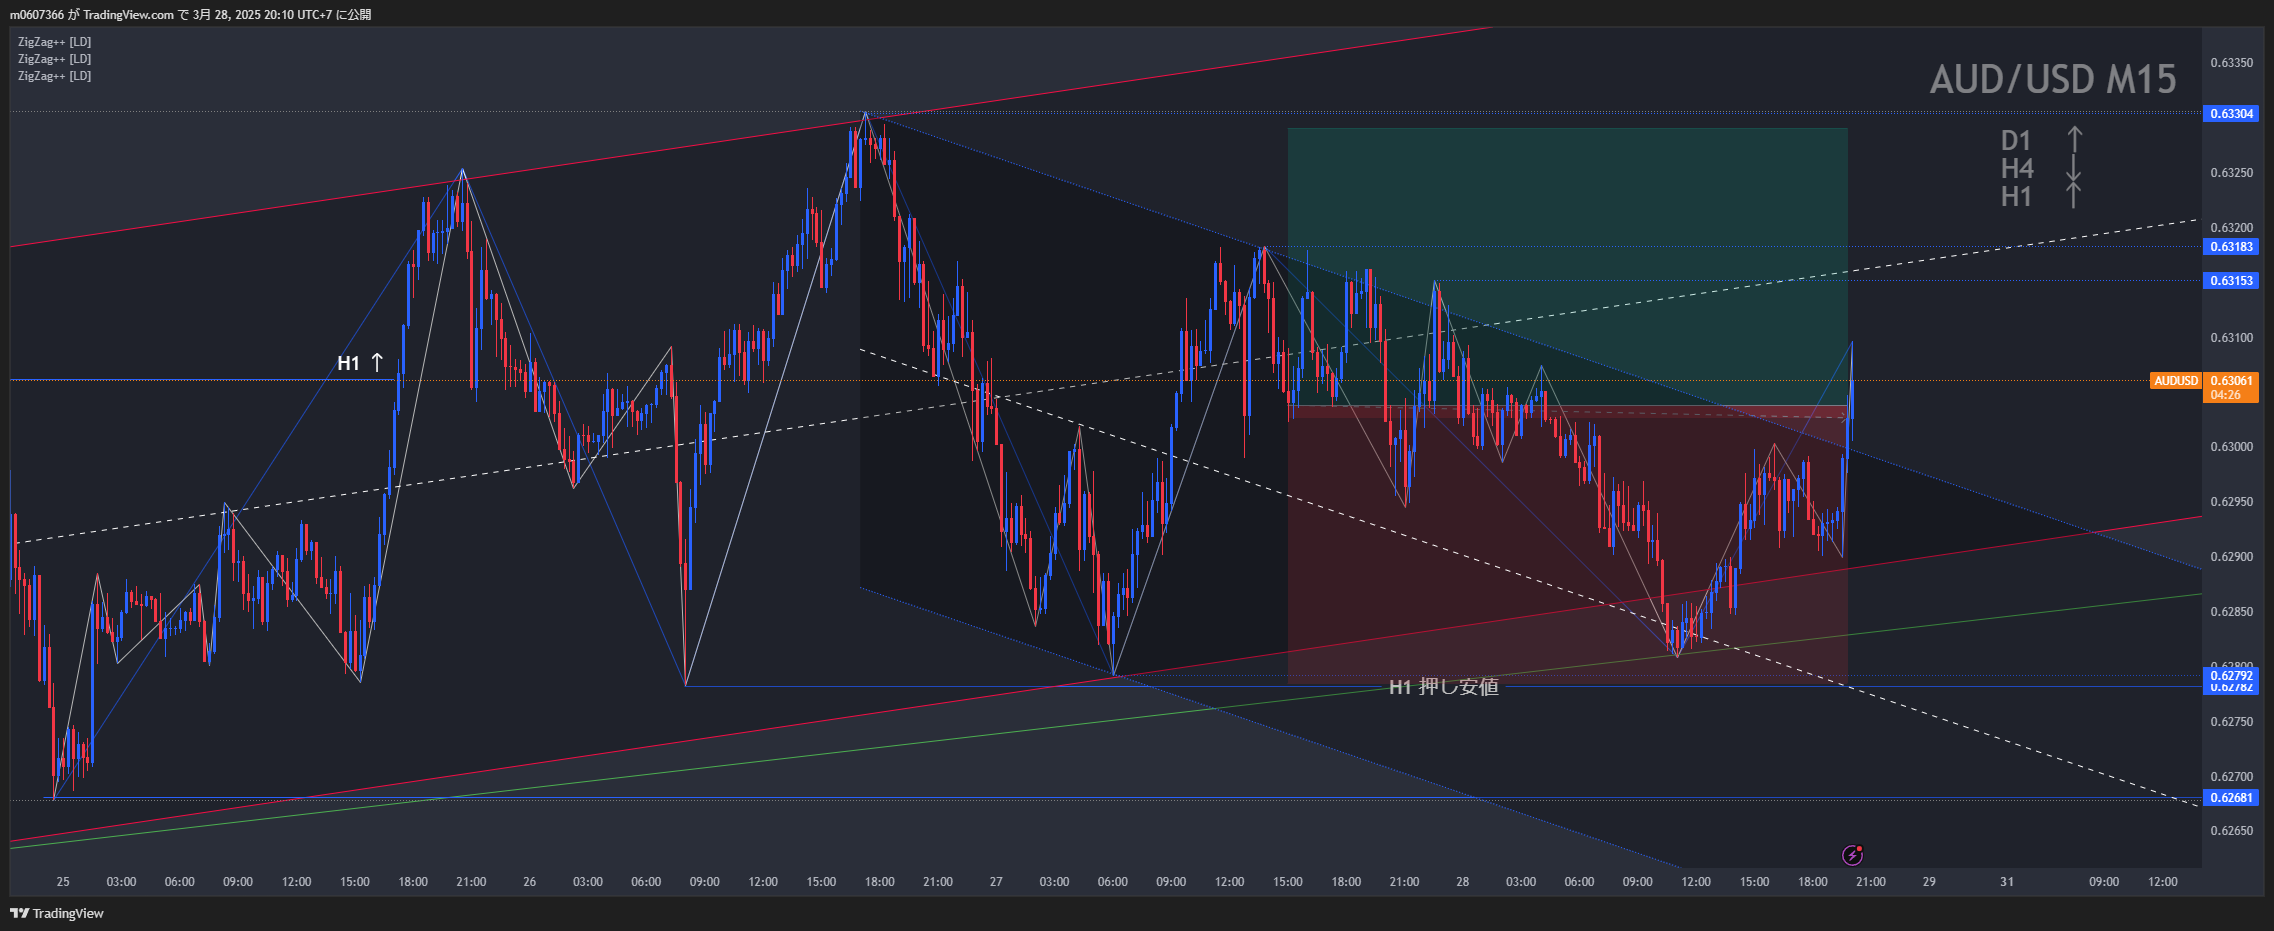Click the up arrow beside the white H1 text
The image size is (2274, 931).
(x=377, y=362)
